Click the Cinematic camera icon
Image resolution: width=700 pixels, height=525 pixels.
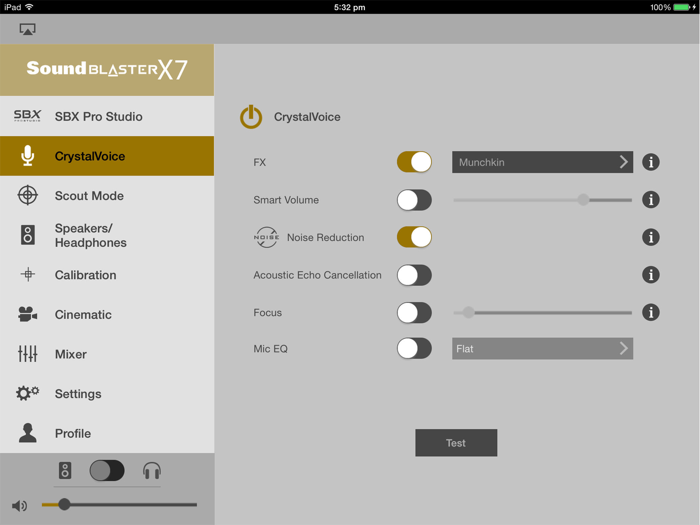(x=28, y=314)
